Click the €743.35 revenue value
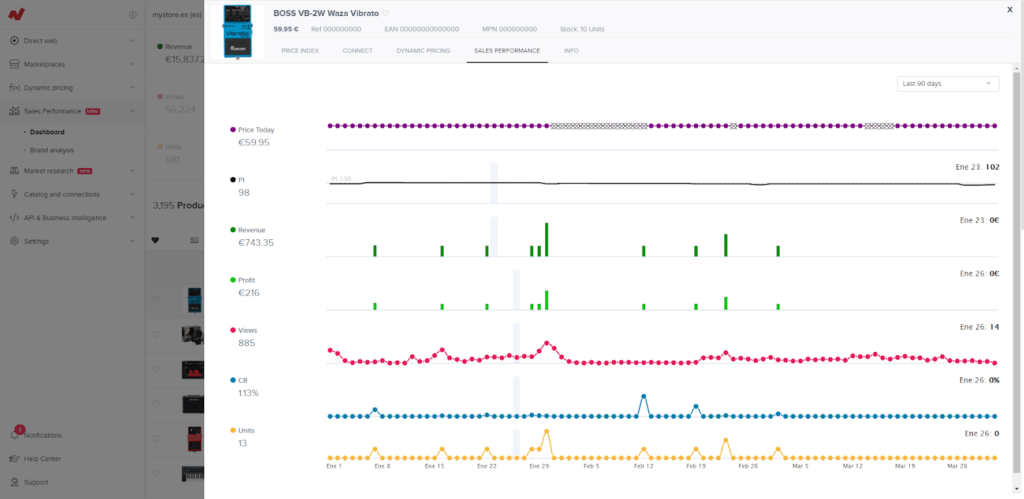1024x499 pixels. [x=256, y=242]
